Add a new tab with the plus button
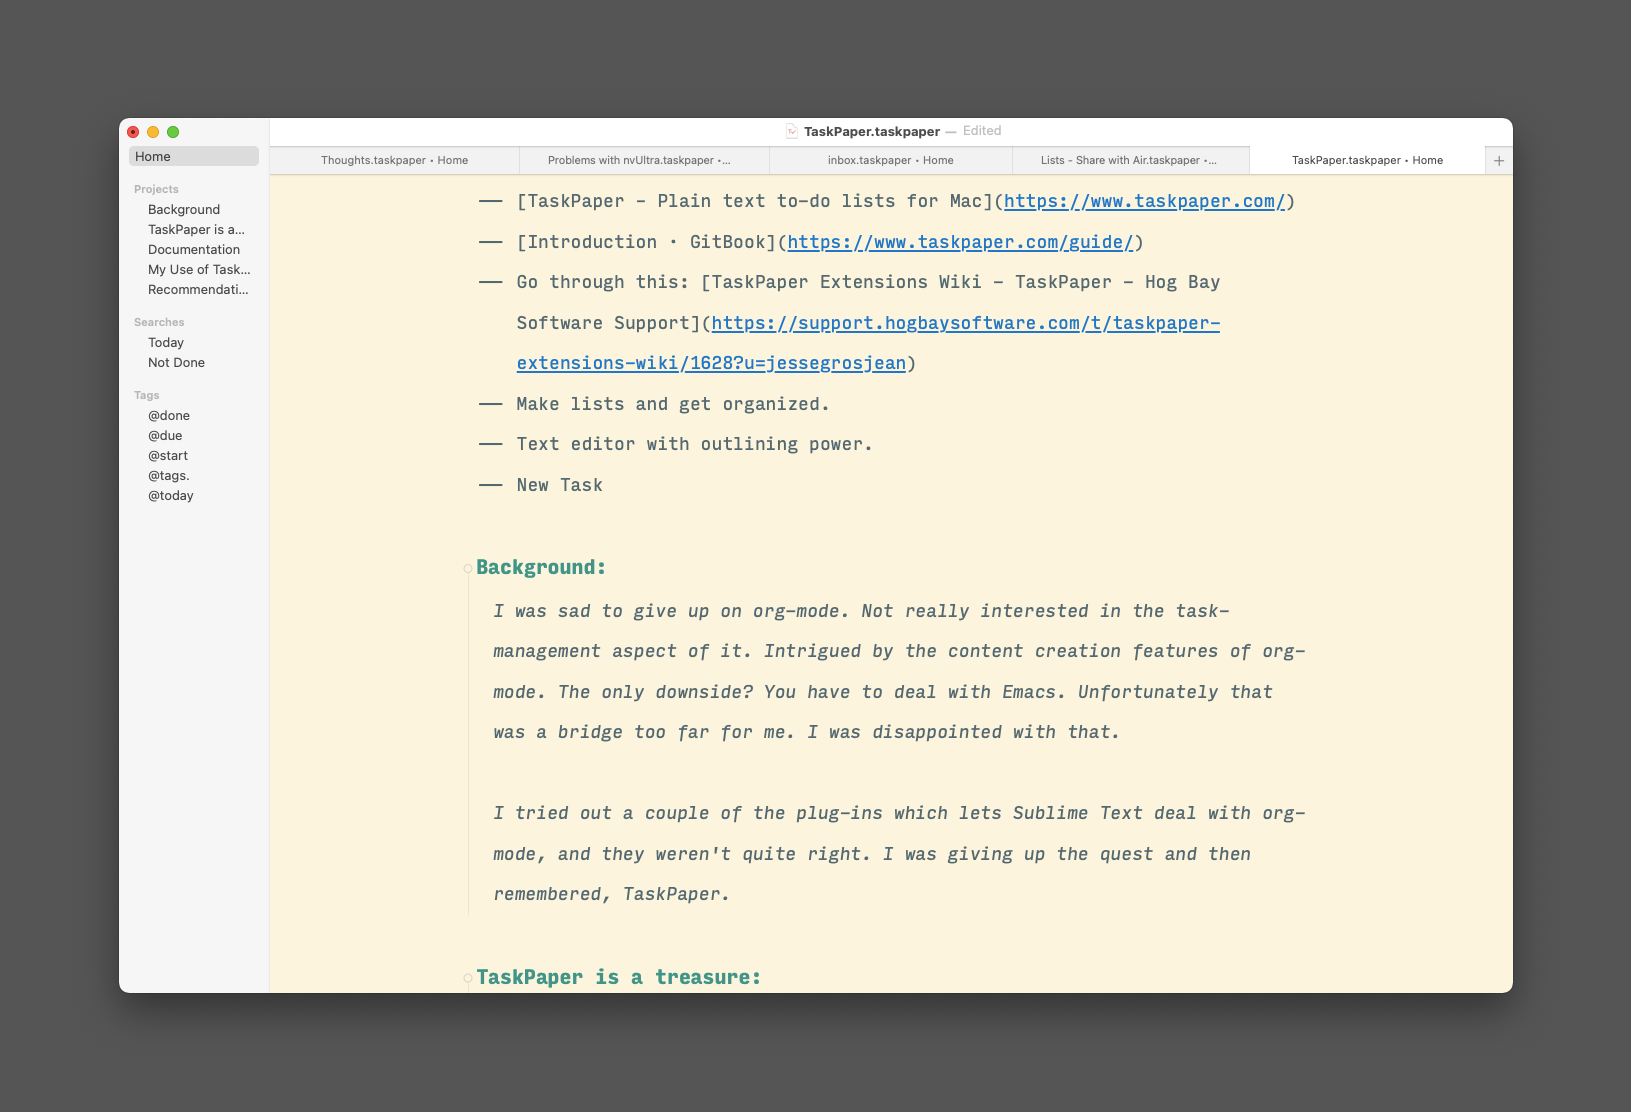 click(1499, 160)
